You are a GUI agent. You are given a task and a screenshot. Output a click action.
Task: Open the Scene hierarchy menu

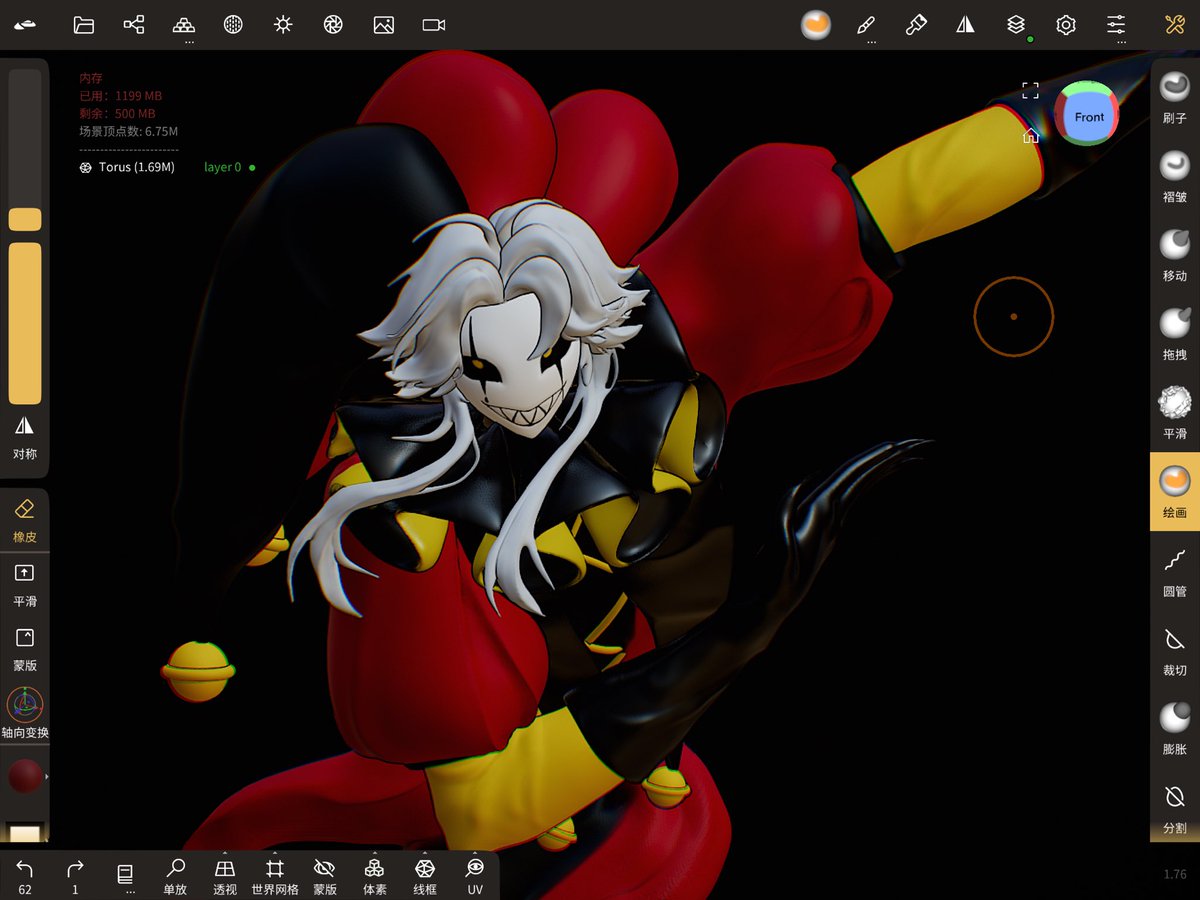133,25
